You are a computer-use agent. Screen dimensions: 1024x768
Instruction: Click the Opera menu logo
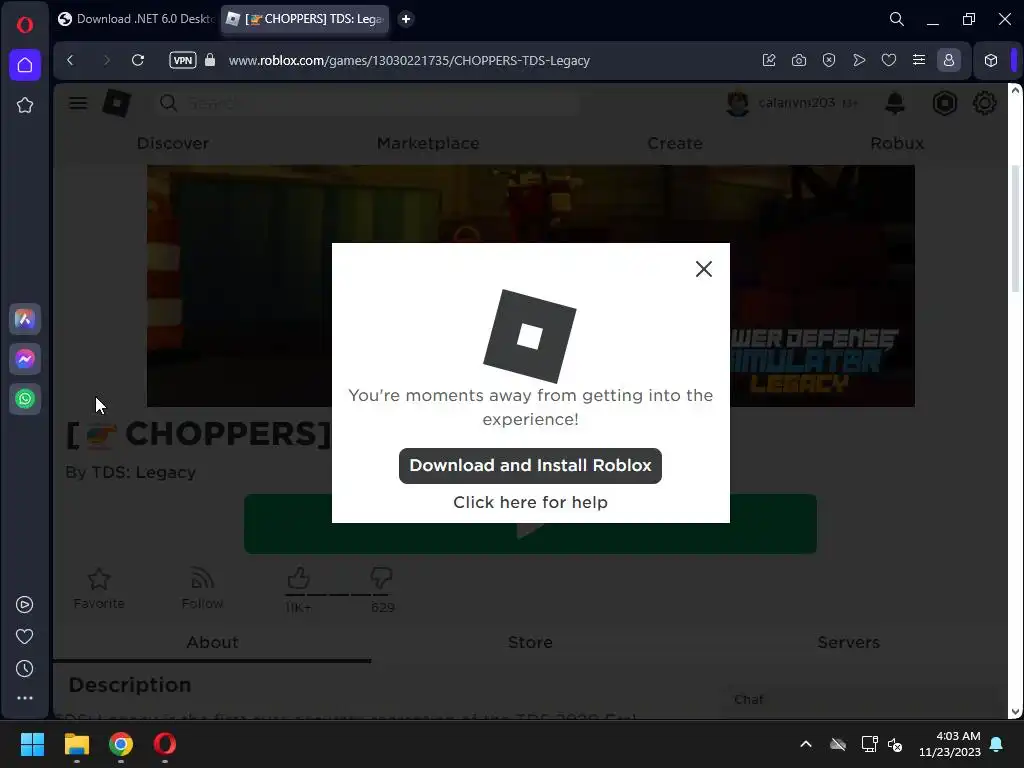[25, 25]
